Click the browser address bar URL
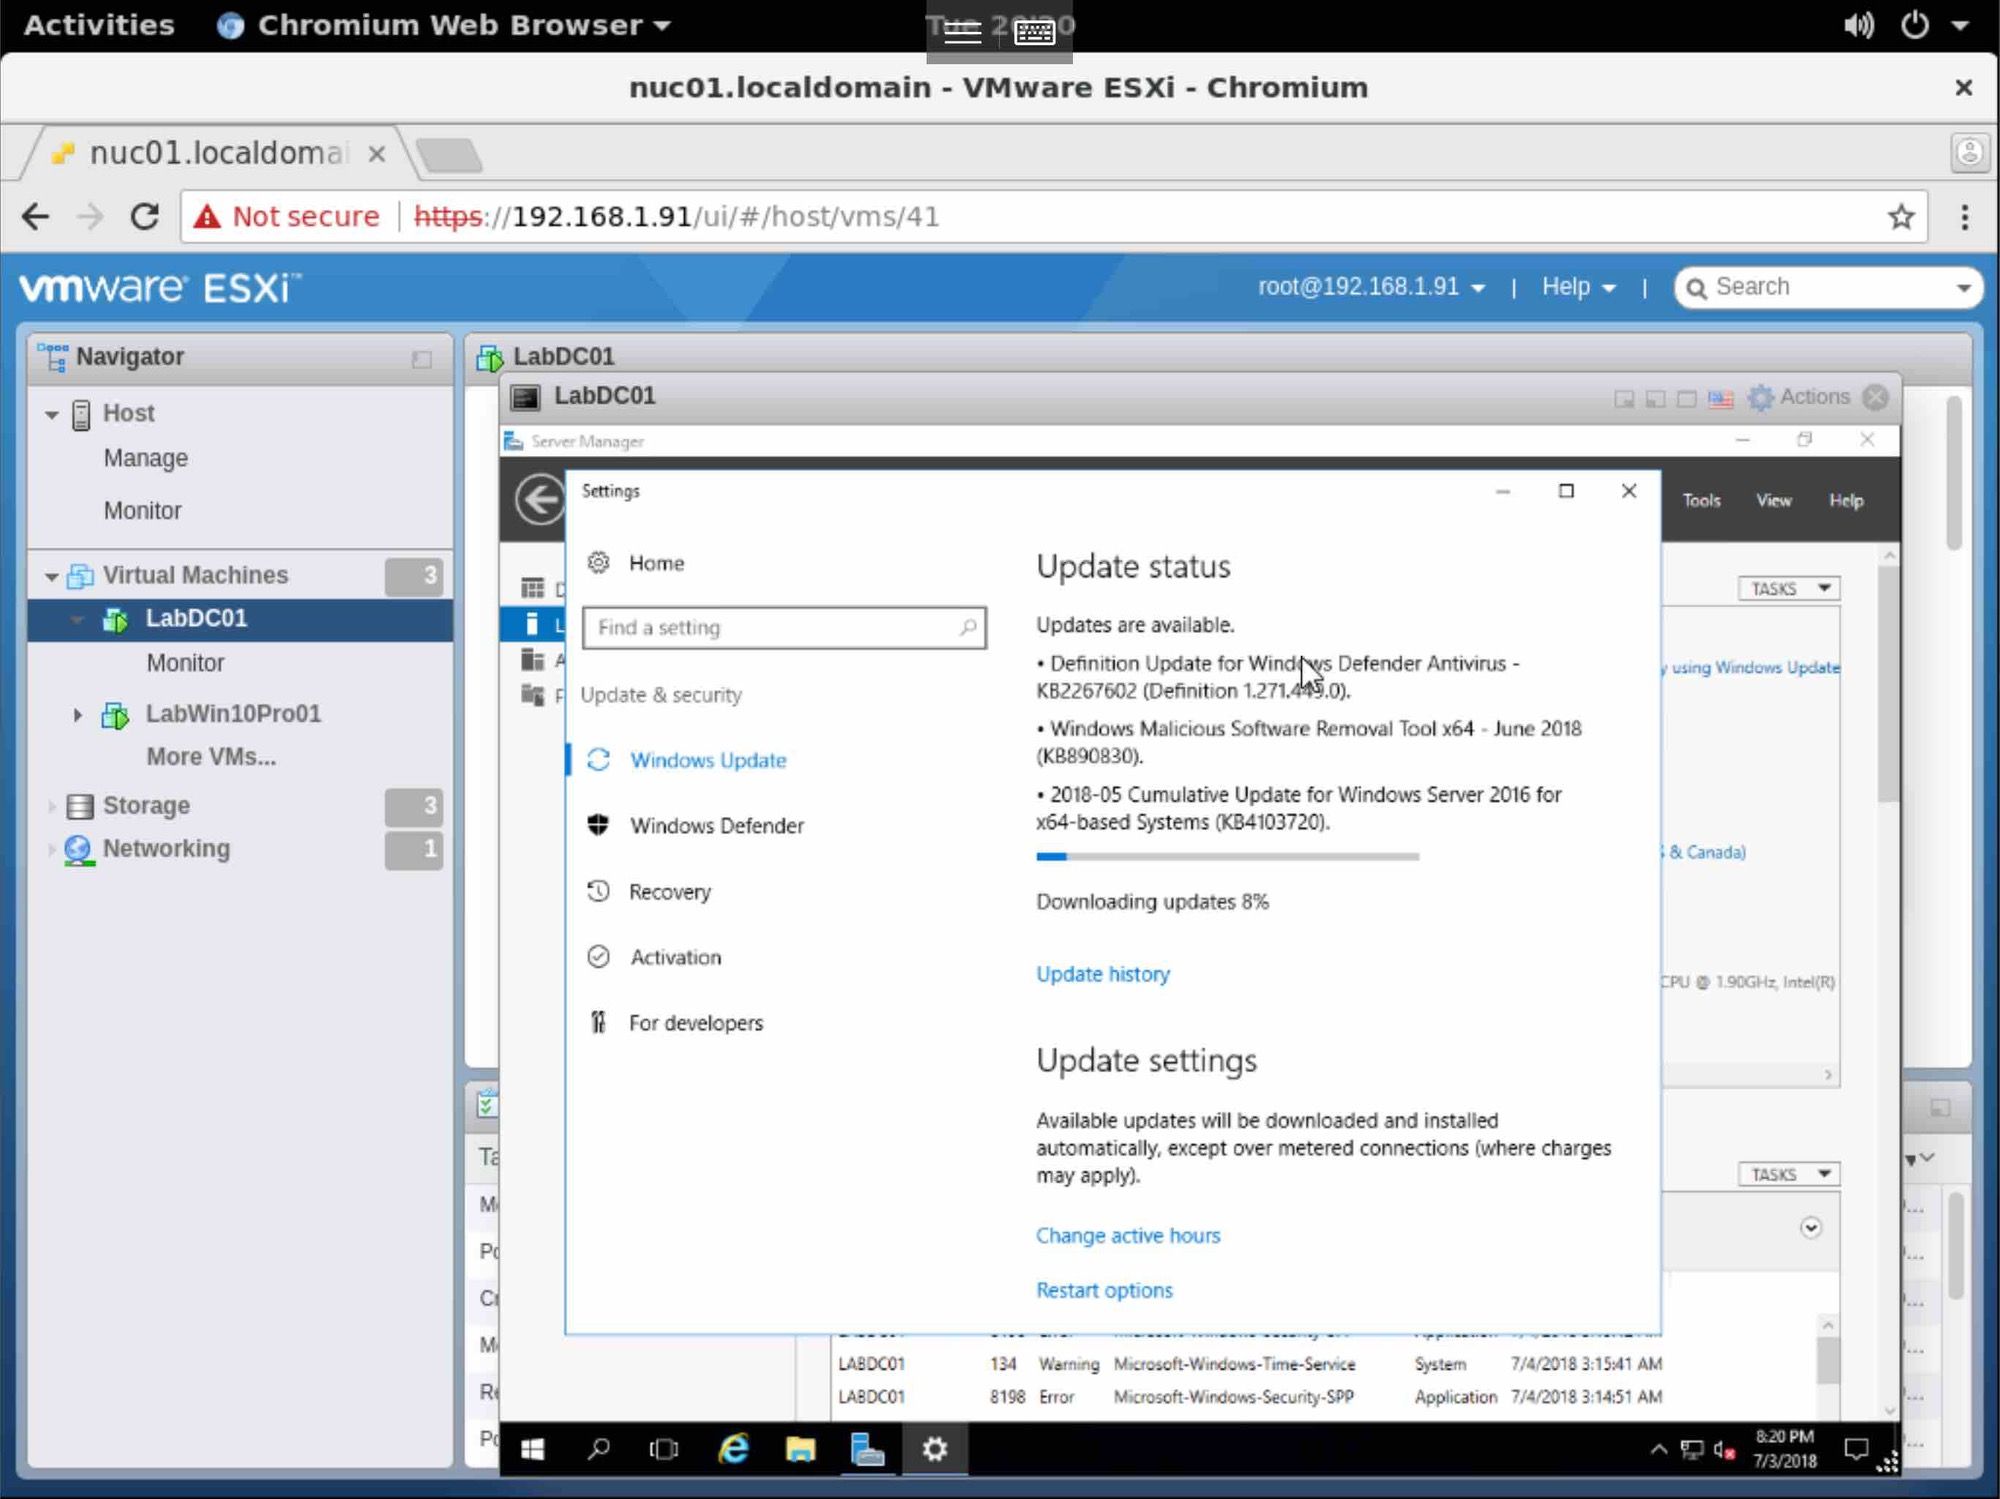 676,216
